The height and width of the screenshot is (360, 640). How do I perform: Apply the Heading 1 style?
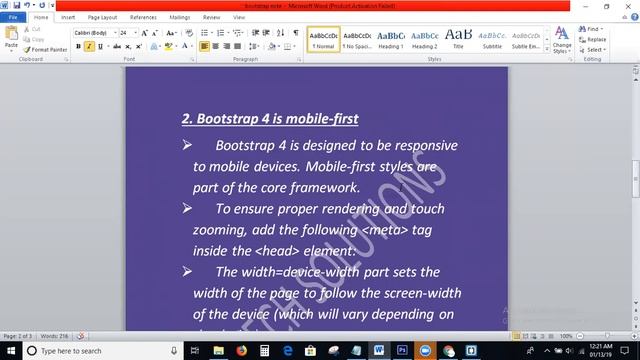click(x=391, y=40)
